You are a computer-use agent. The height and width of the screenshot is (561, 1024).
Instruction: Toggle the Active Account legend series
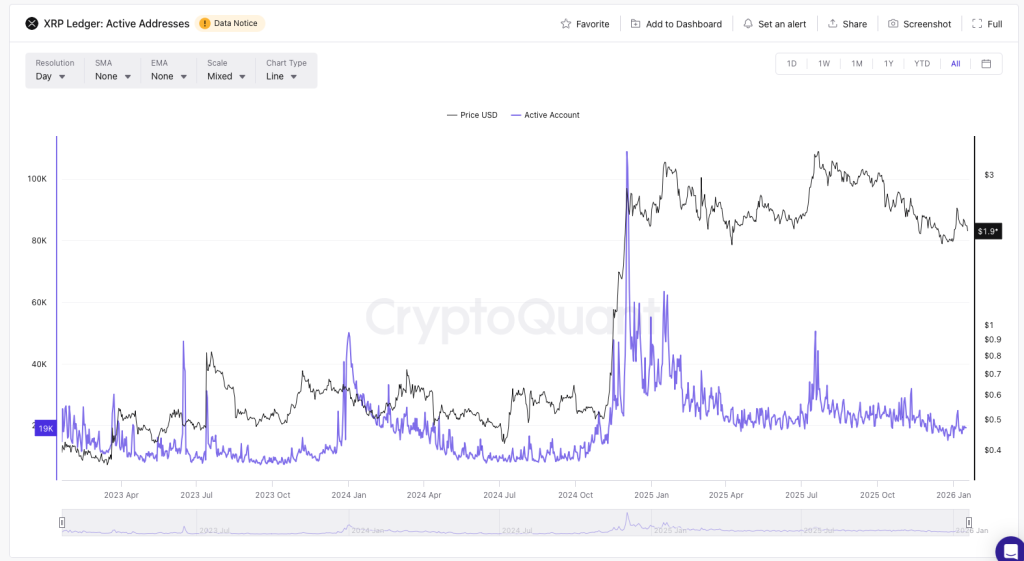click(545, 115)
